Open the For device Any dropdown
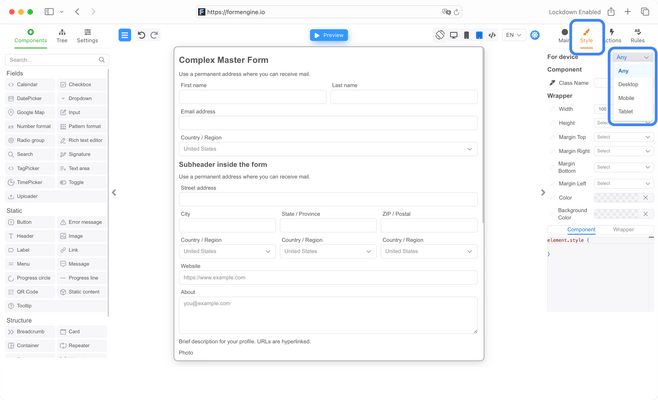 pyautogui.click(x=632, y=57)
